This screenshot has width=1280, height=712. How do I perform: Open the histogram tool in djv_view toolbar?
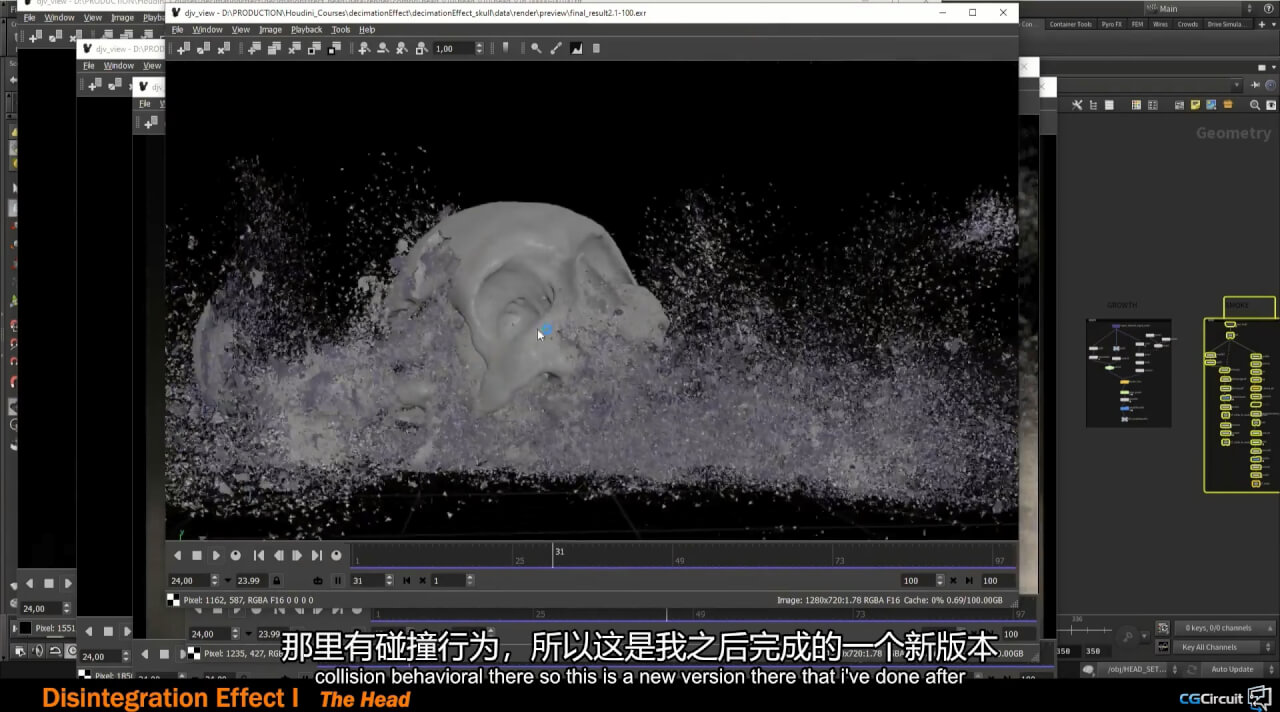[576, 48]
